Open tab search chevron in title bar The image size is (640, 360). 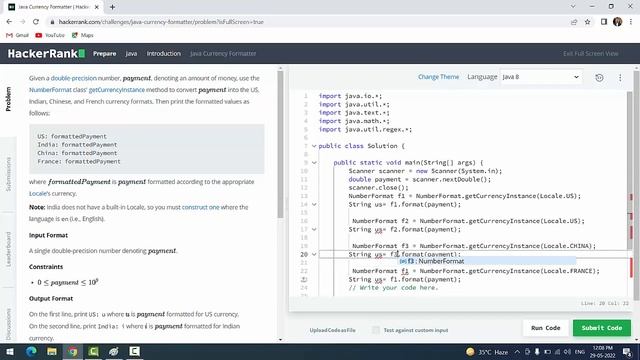(x=573, y=7)
